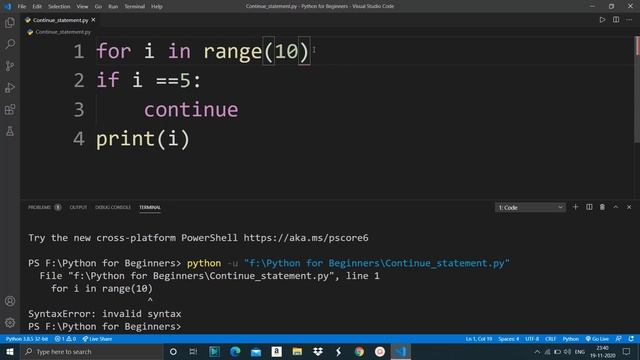Click the 'SyntaxError: invalid syntax' message
The image size is (640, 360).
pos(104,314)
